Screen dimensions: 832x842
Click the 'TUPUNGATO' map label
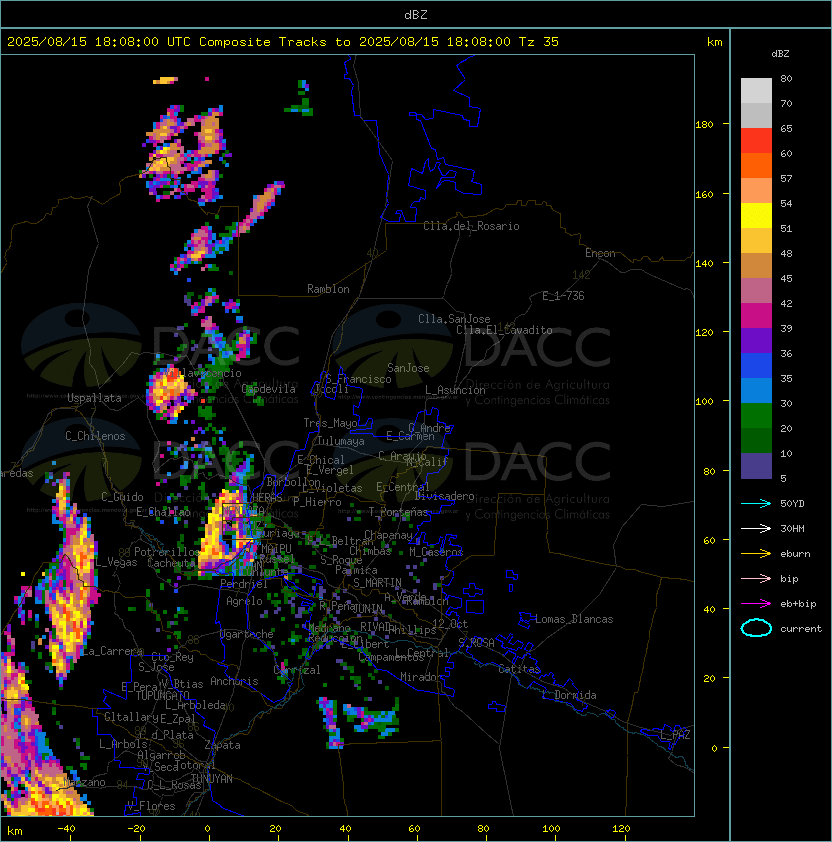click(x=163, y=696)
